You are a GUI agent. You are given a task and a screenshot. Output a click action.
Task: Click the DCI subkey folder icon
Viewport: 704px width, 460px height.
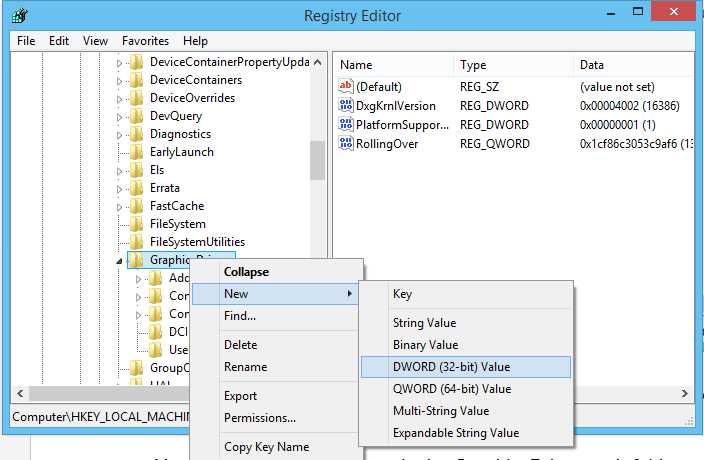point(155,332)
